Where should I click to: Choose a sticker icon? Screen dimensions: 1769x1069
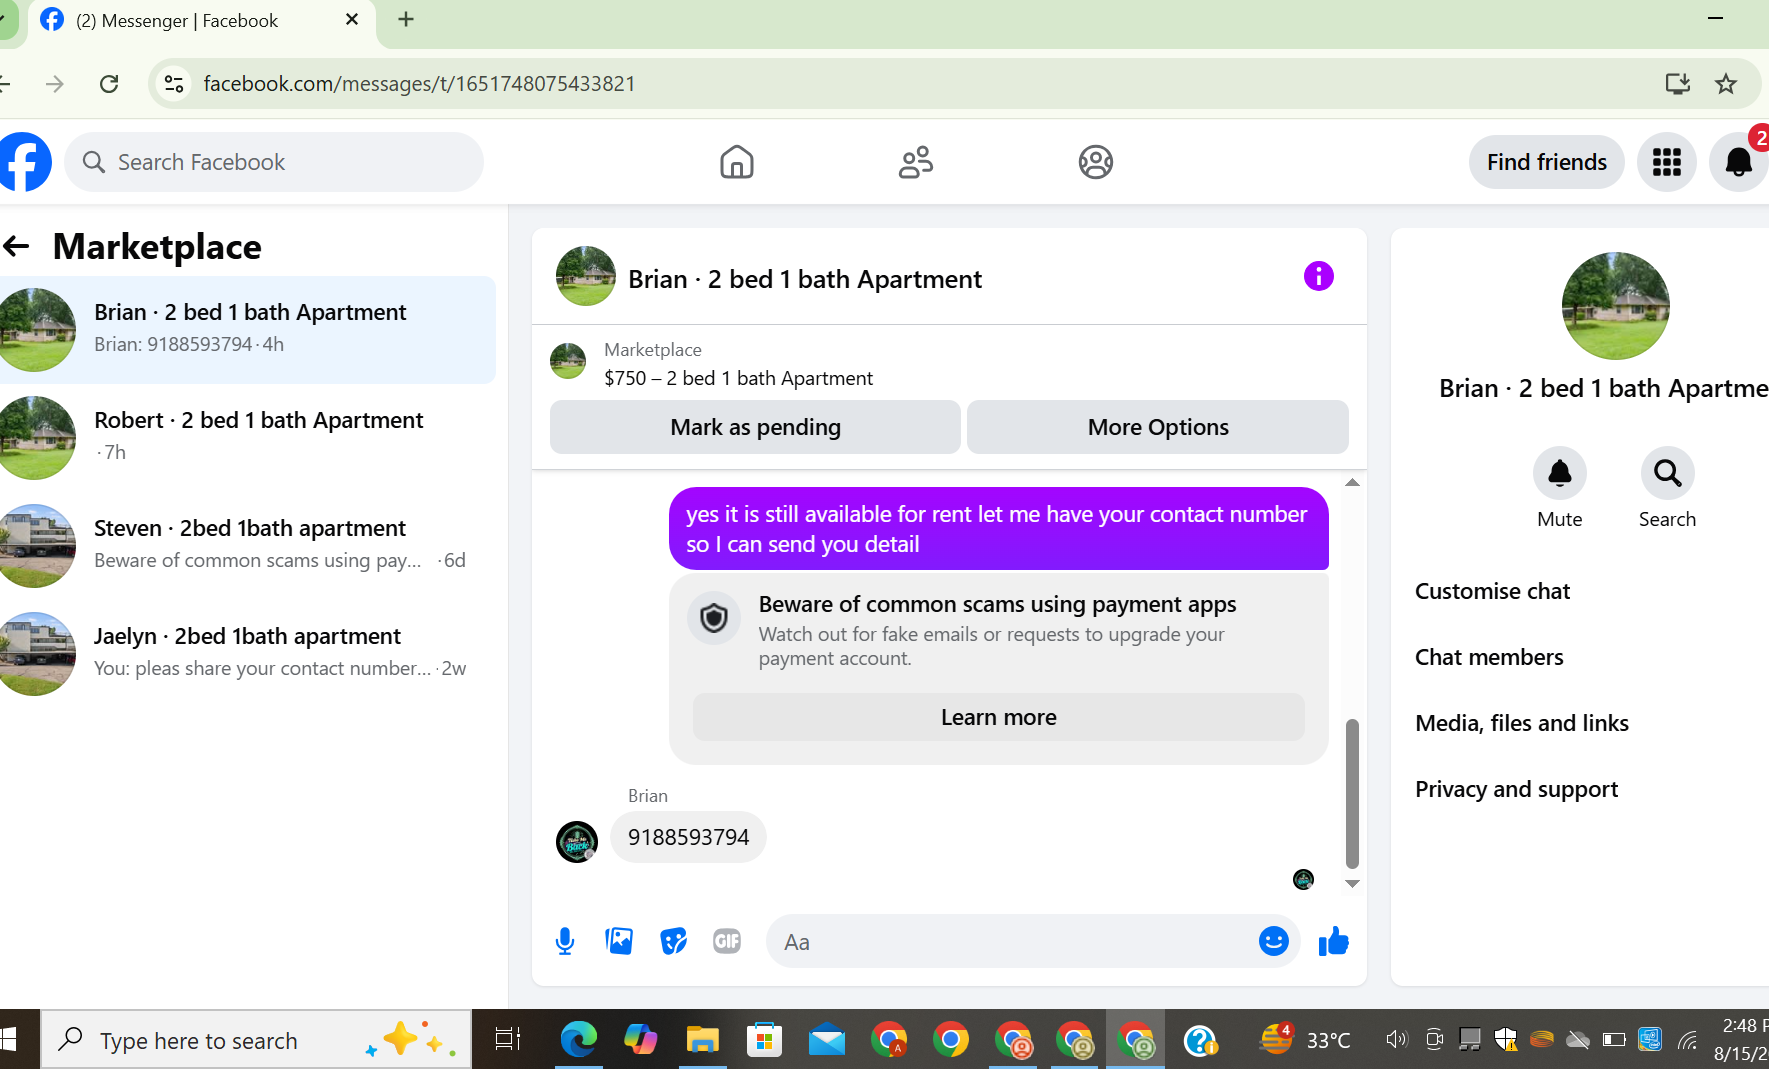tap(673, 941)
